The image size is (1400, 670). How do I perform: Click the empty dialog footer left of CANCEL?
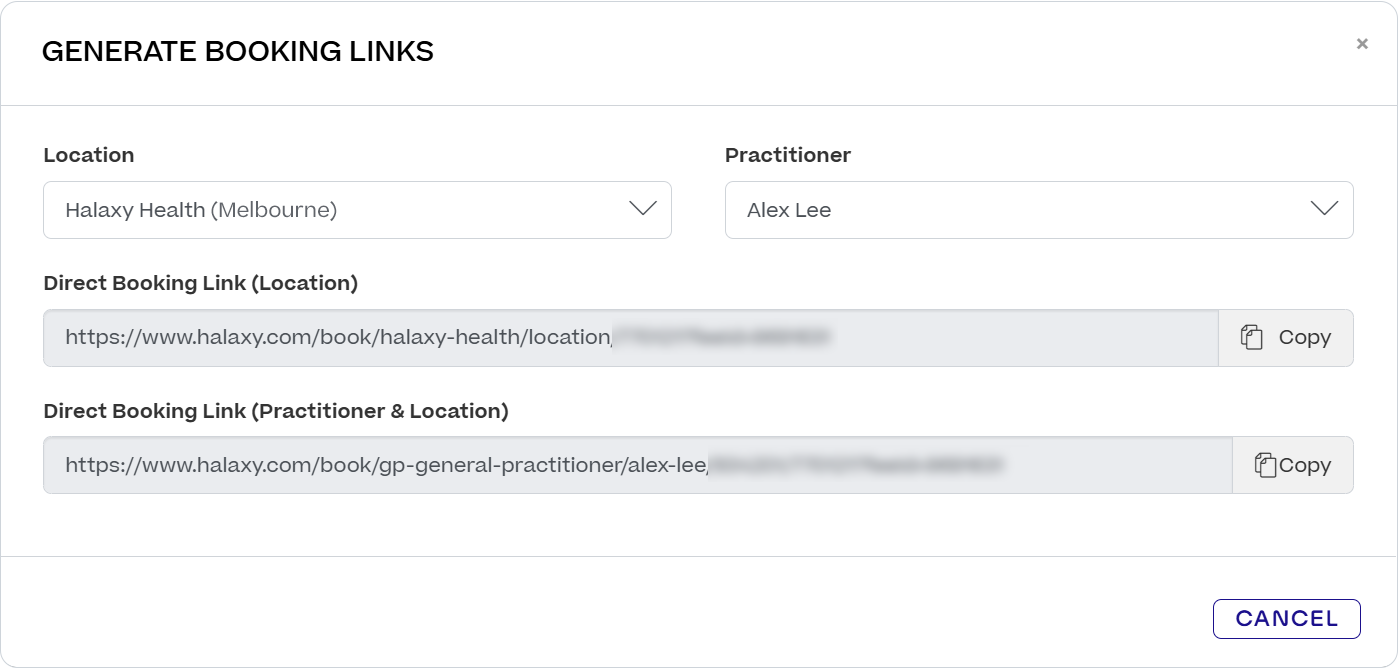coord(600,615)
